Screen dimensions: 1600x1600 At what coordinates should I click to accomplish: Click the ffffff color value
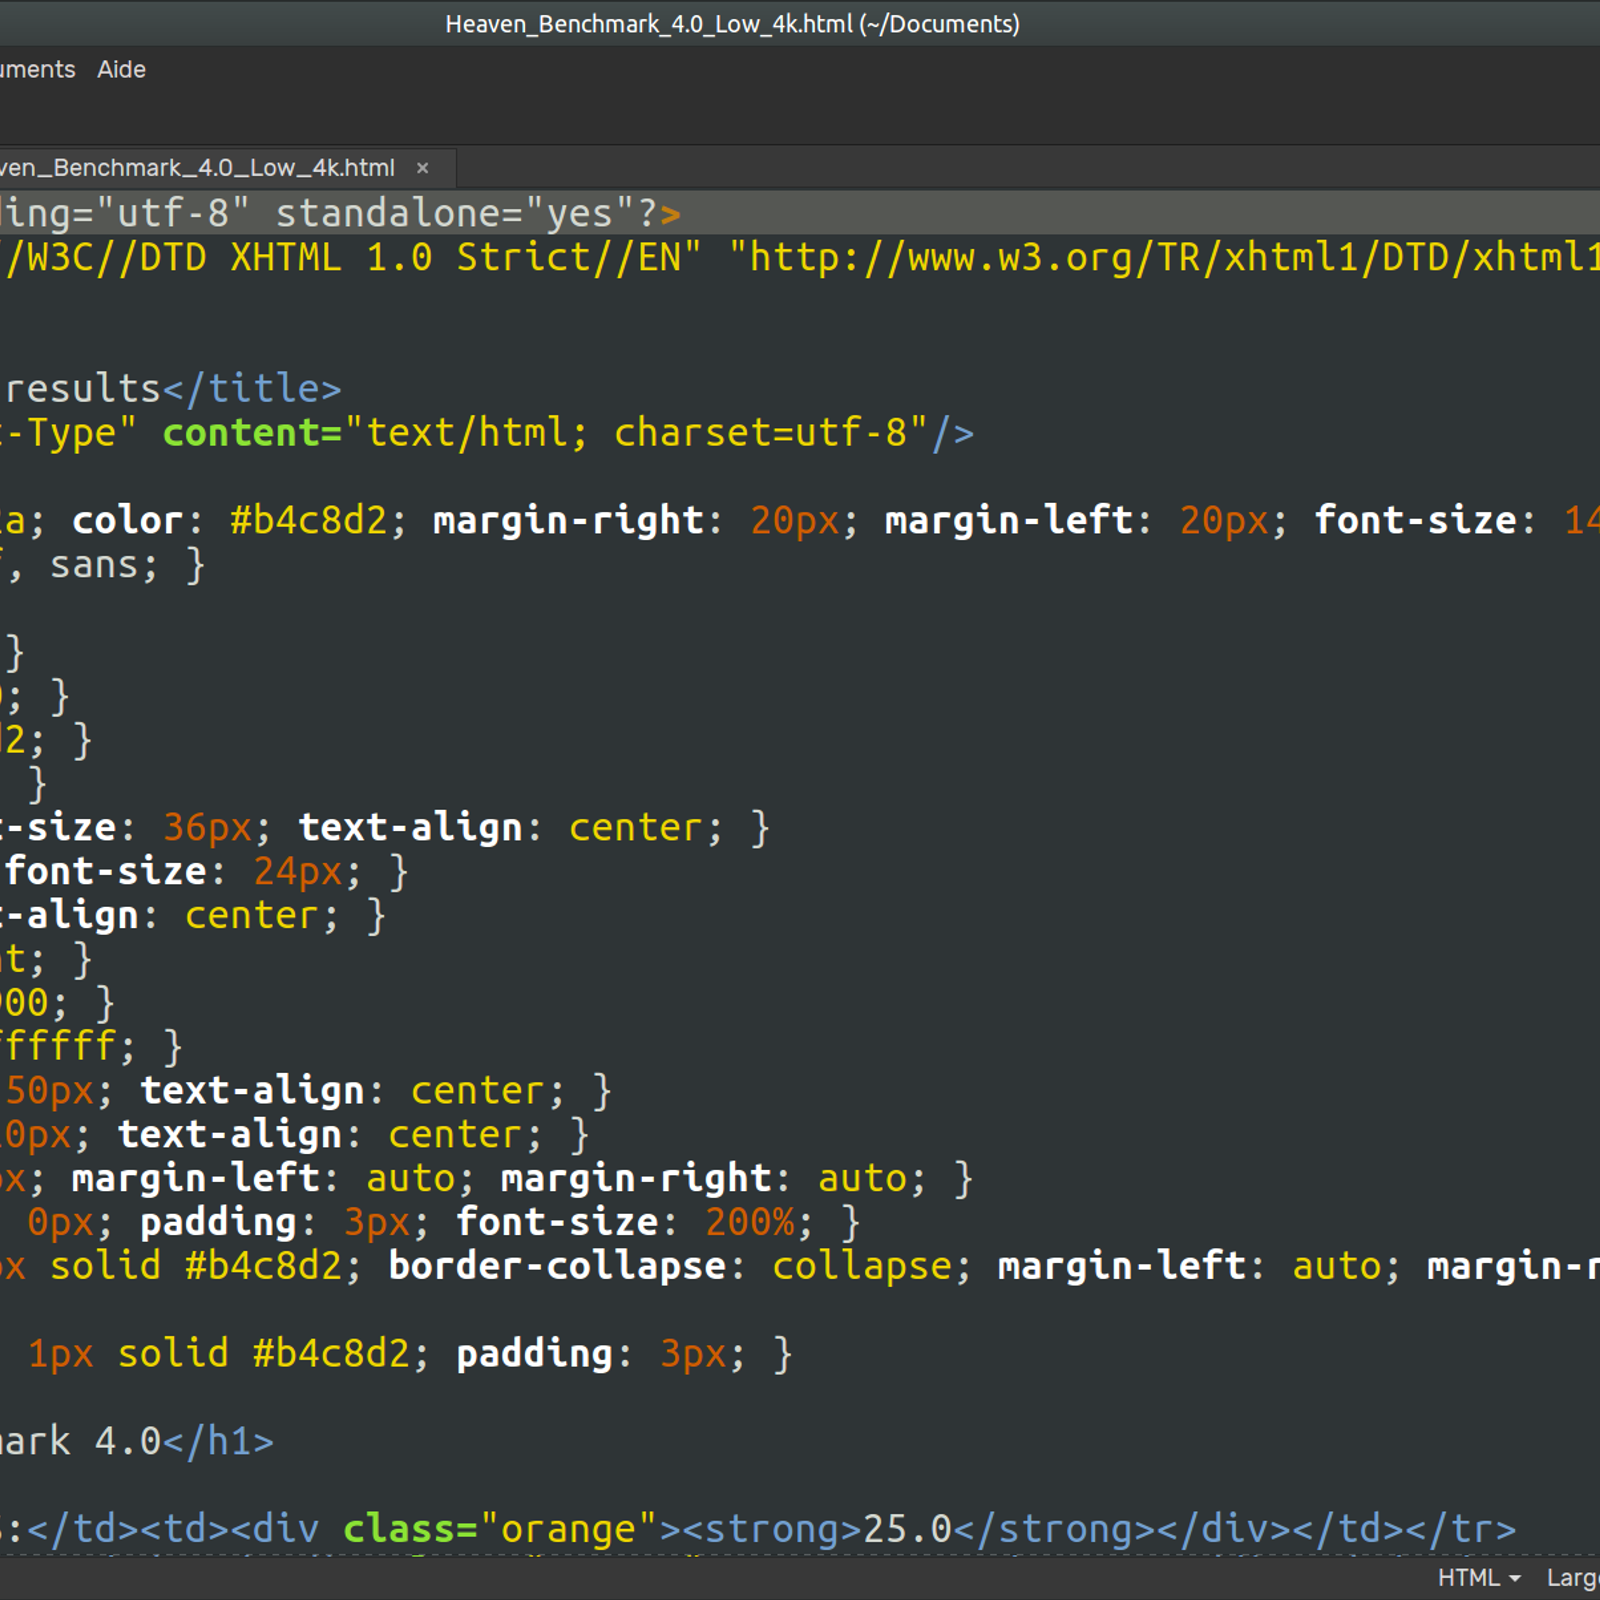tap(58, 1046)
